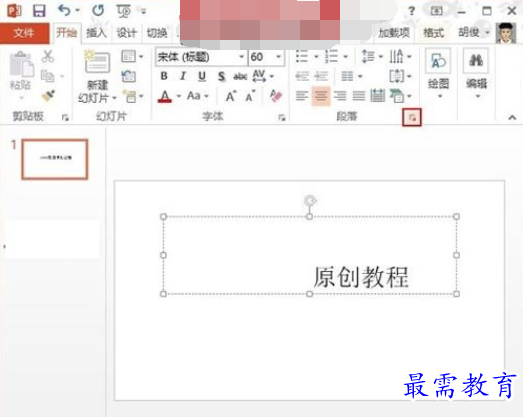This screenshot has height=417, width=525.
Task: Switch to the 切换 Transitions tab
Action: [x=157, y=33]
